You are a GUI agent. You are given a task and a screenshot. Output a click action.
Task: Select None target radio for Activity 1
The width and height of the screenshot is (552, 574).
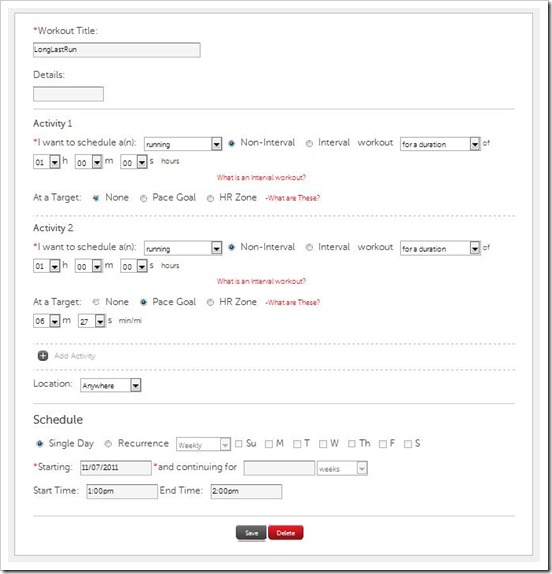(96, 198)
